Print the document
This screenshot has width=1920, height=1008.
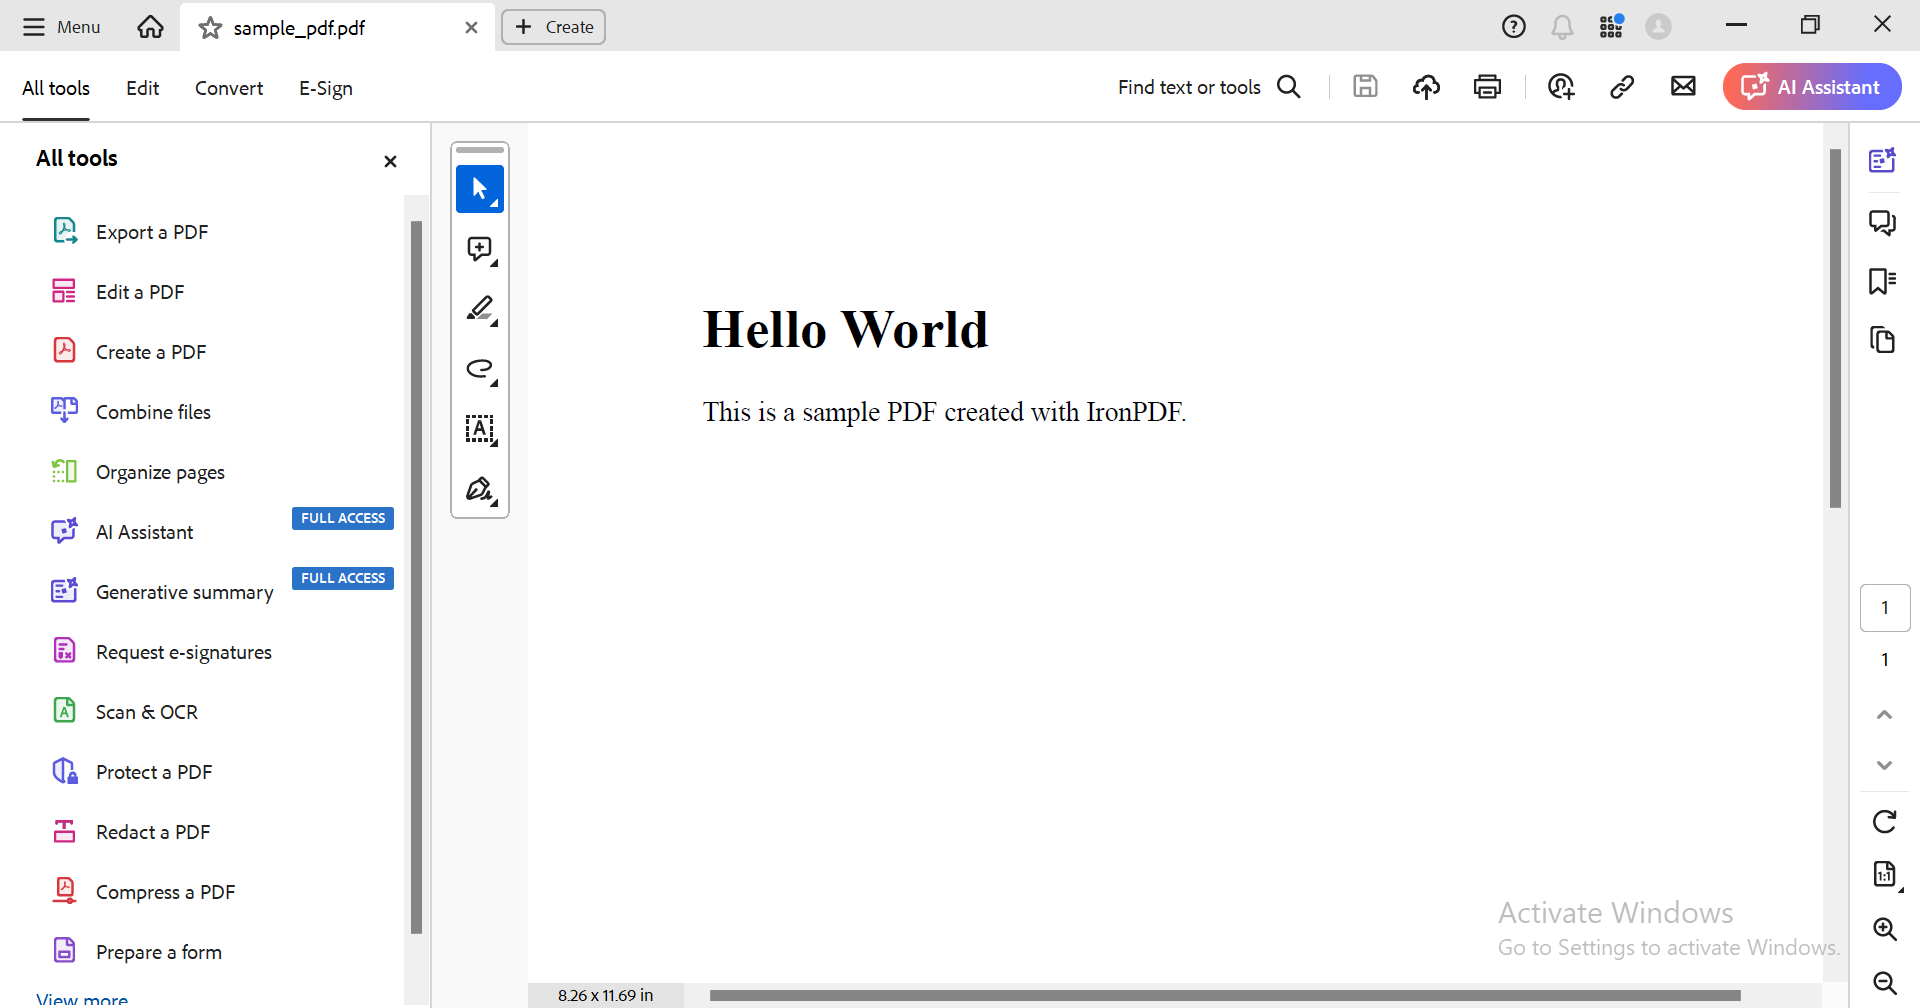[1487, 87]
